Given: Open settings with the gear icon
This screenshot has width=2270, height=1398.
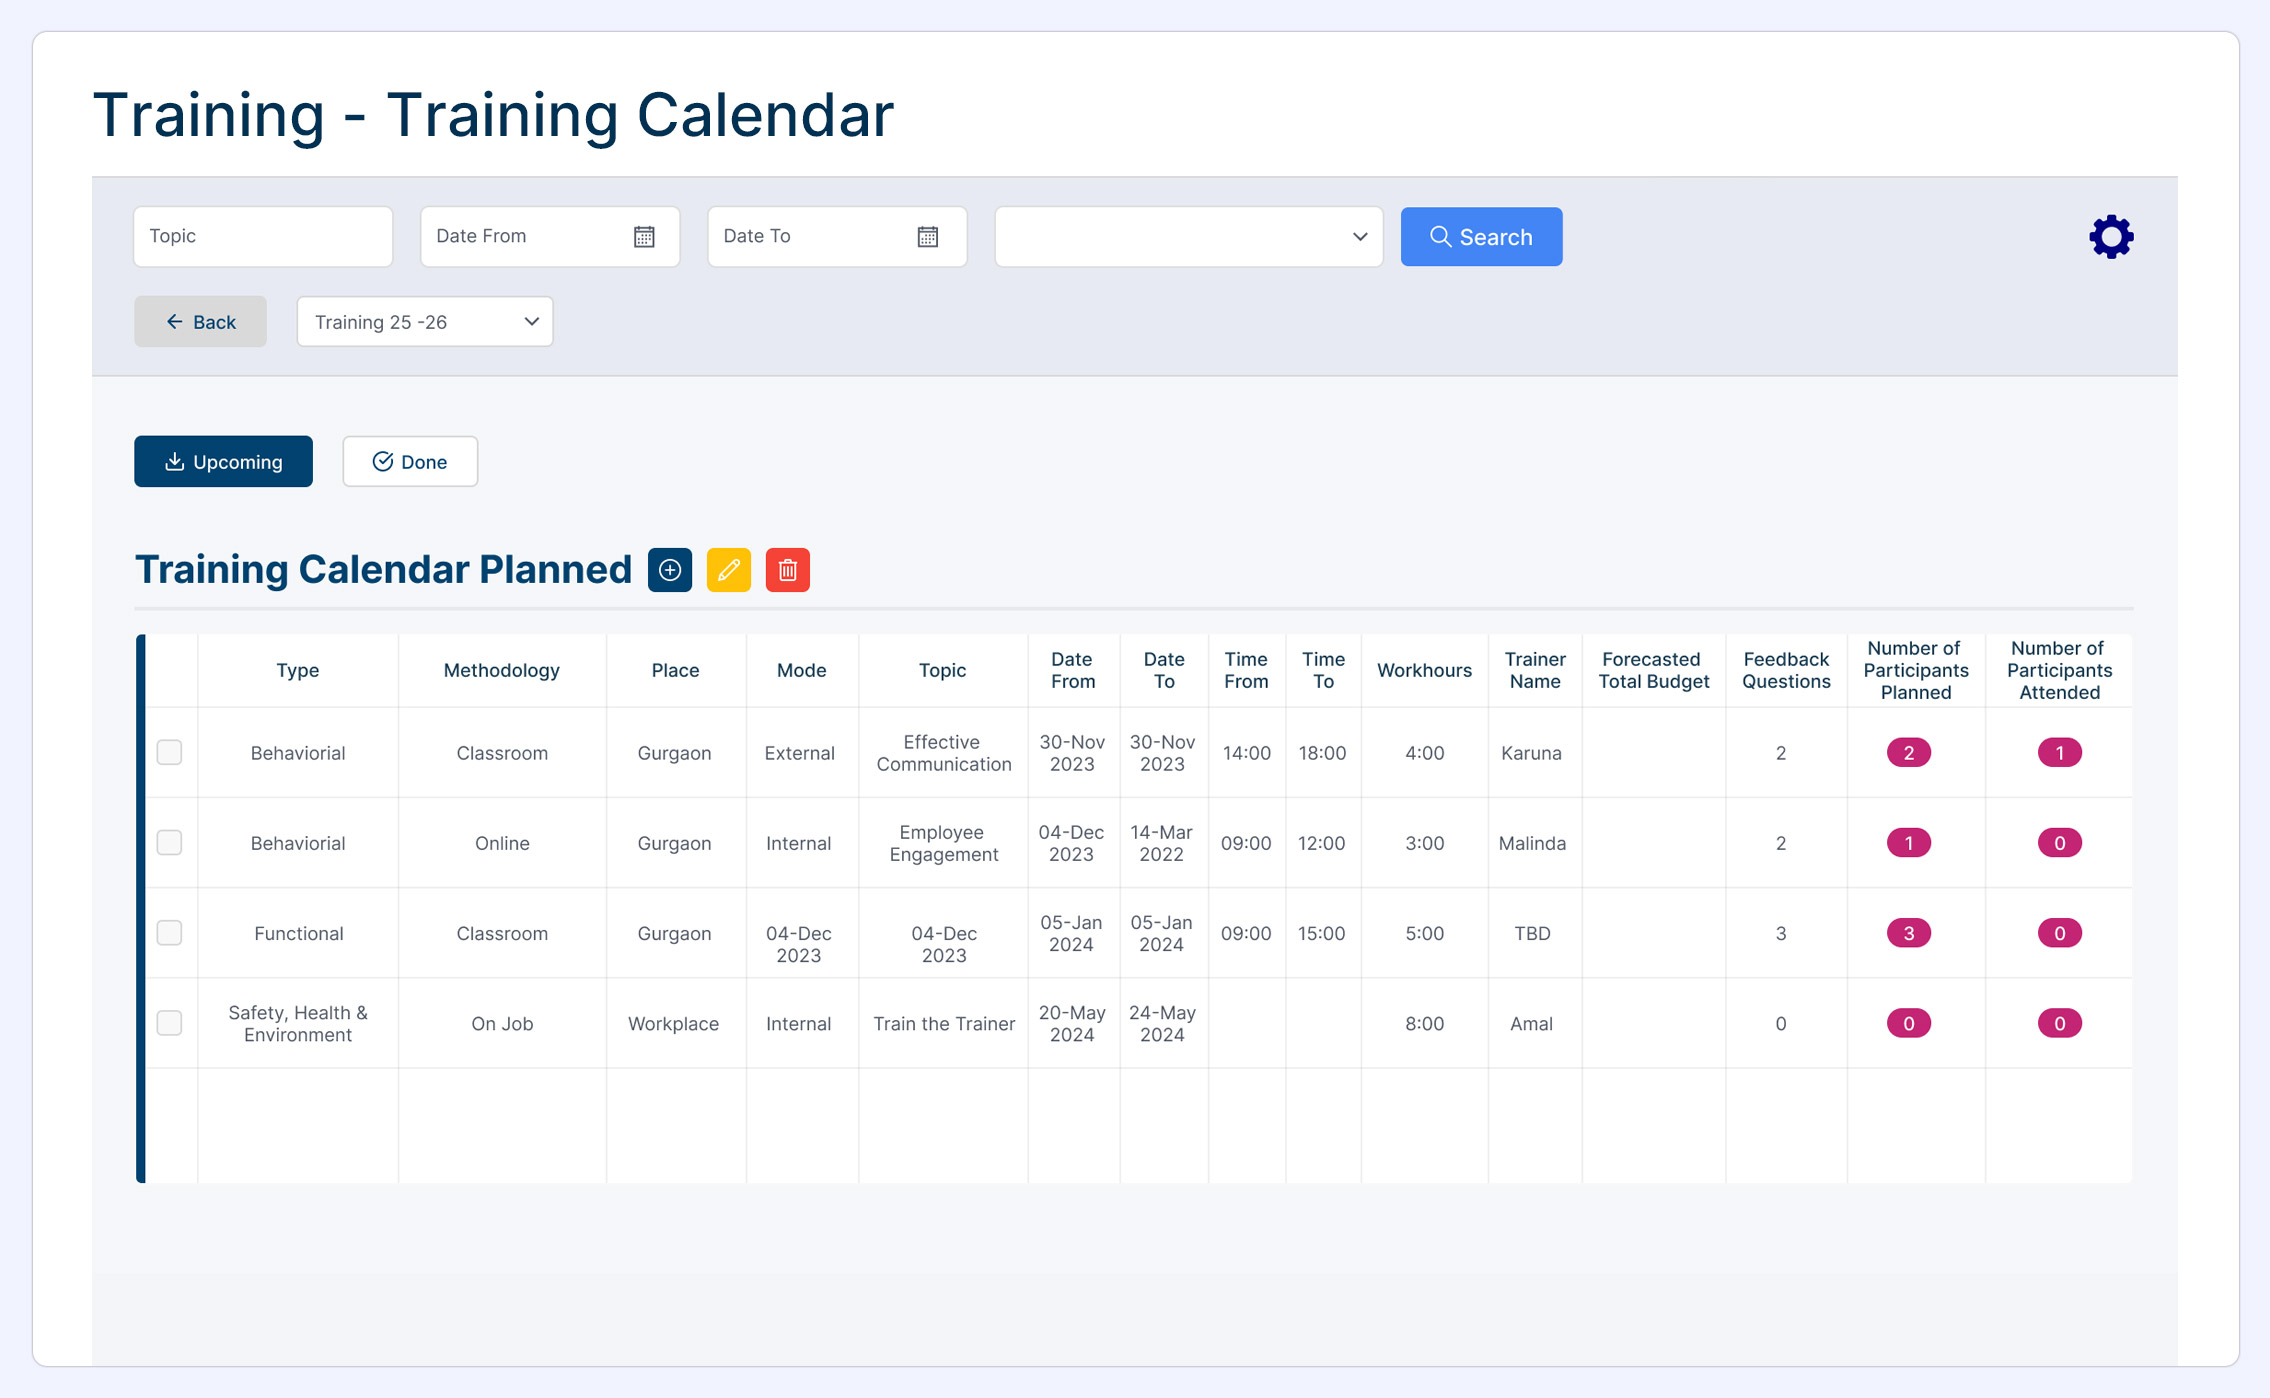Looking at the screenshot, I should [x=2111, y=237].
